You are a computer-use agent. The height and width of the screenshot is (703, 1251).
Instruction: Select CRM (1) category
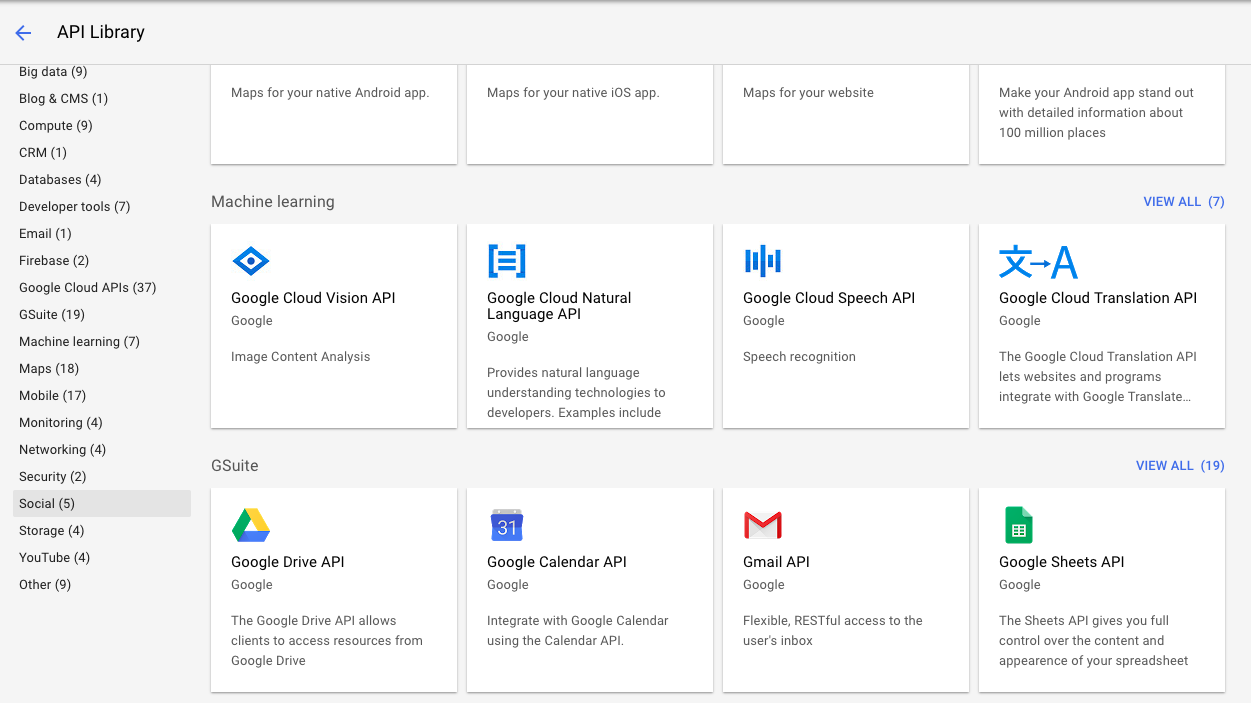pos(42,153)
